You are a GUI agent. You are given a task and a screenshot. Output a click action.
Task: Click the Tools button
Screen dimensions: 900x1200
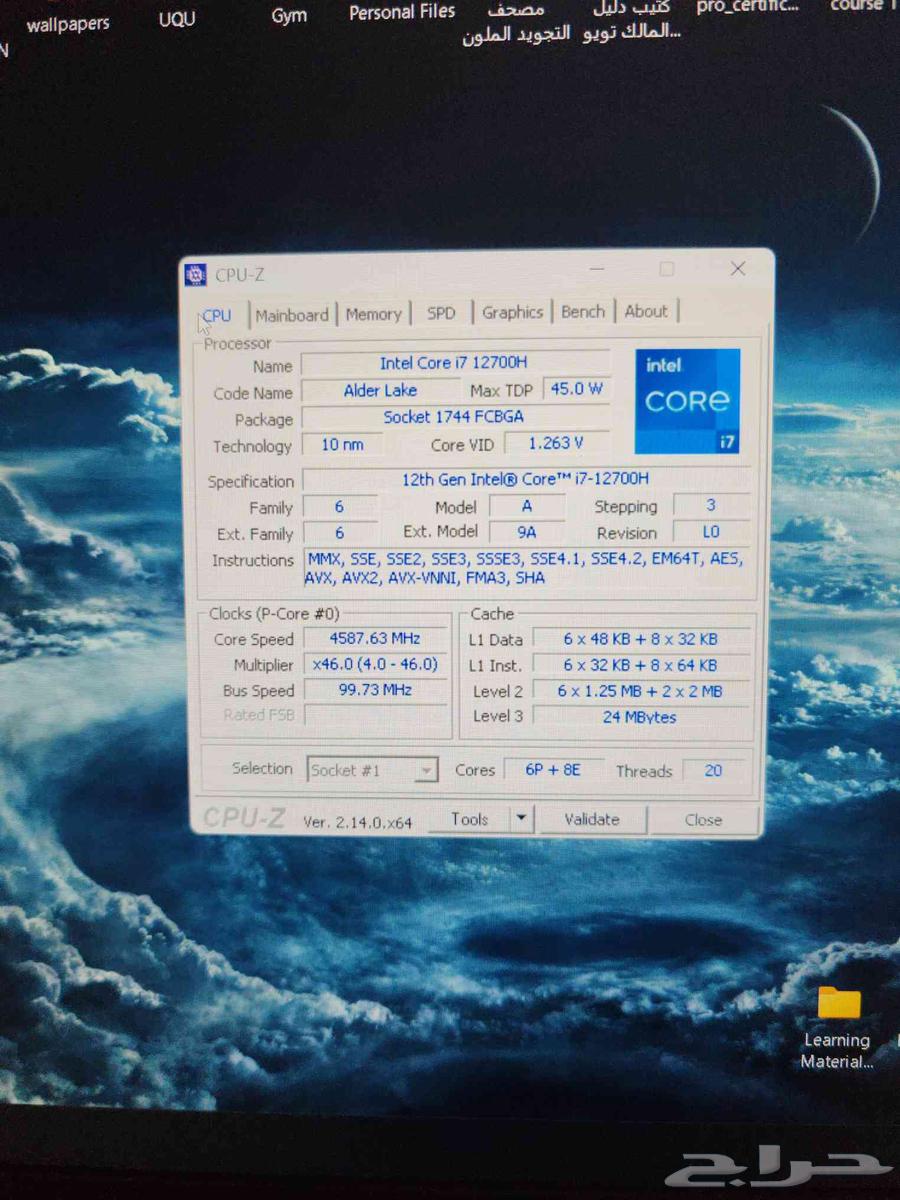[470, 818]
